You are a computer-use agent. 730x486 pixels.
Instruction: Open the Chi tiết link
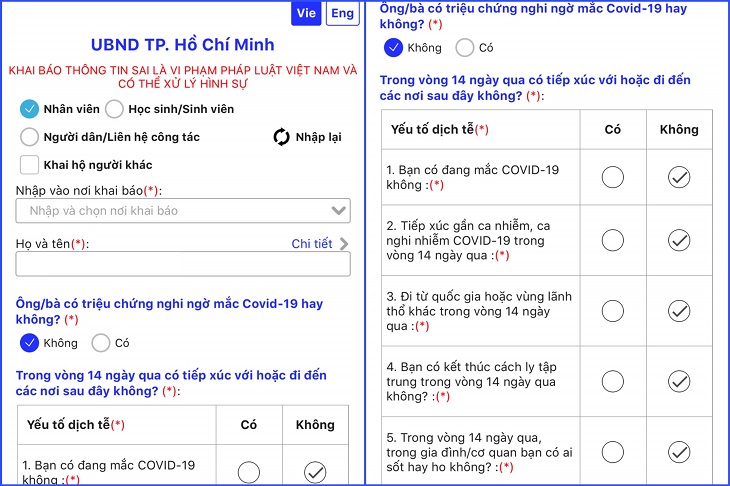(311, 243)
